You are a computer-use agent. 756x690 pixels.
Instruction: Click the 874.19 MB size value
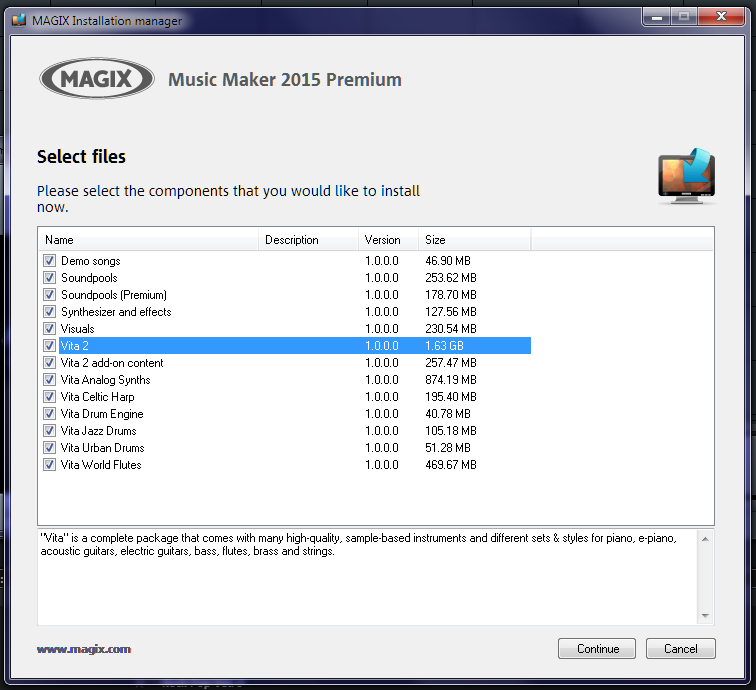tap(451, 379)
